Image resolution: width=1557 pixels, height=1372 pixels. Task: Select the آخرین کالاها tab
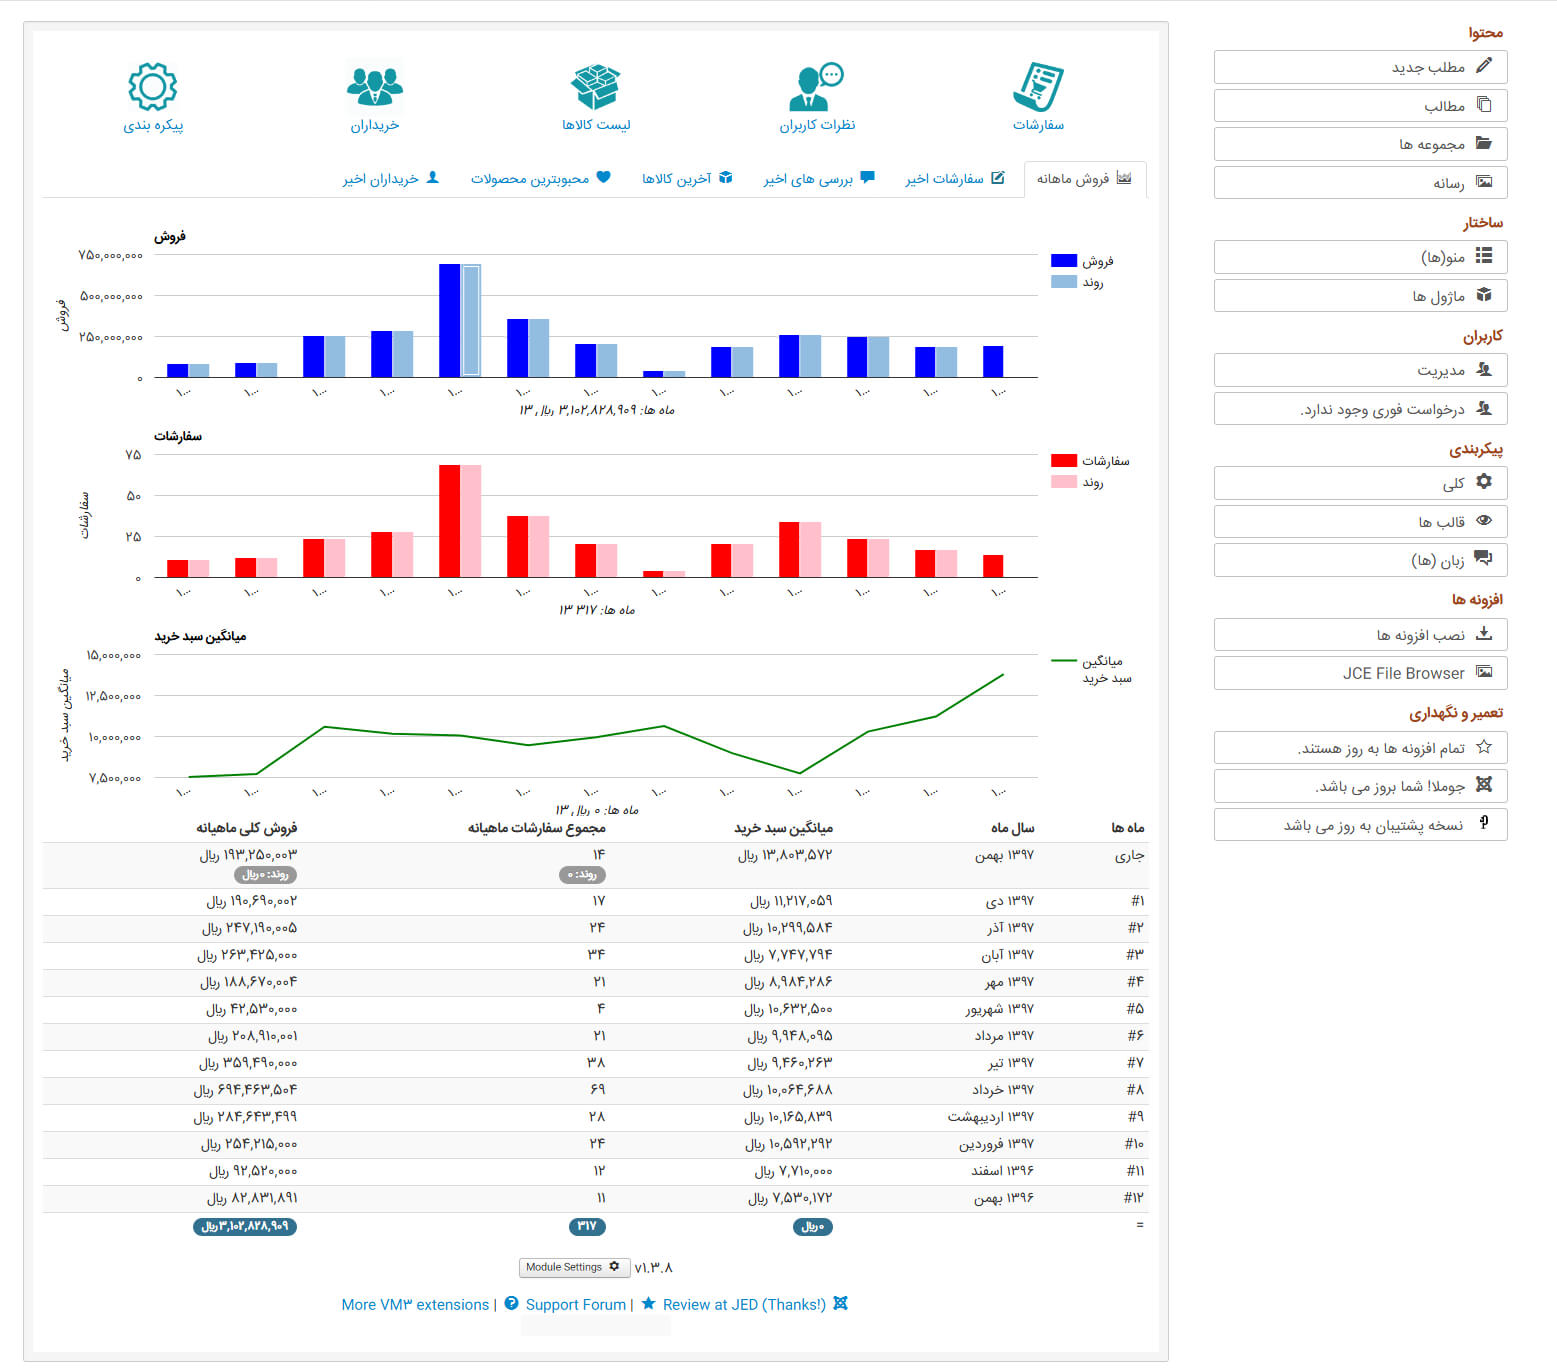pyautogui.click(x=686, y=179)
